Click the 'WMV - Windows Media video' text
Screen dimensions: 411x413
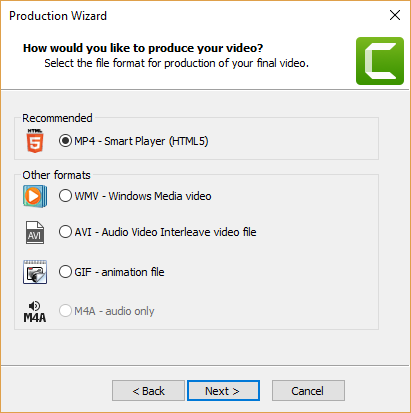143,196
